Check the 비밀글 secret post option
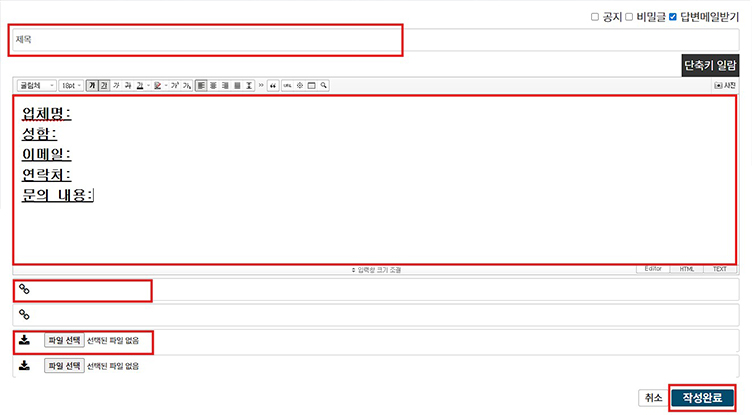The width and height of the screenshot is (752, 415). click(x=629, y=17)
